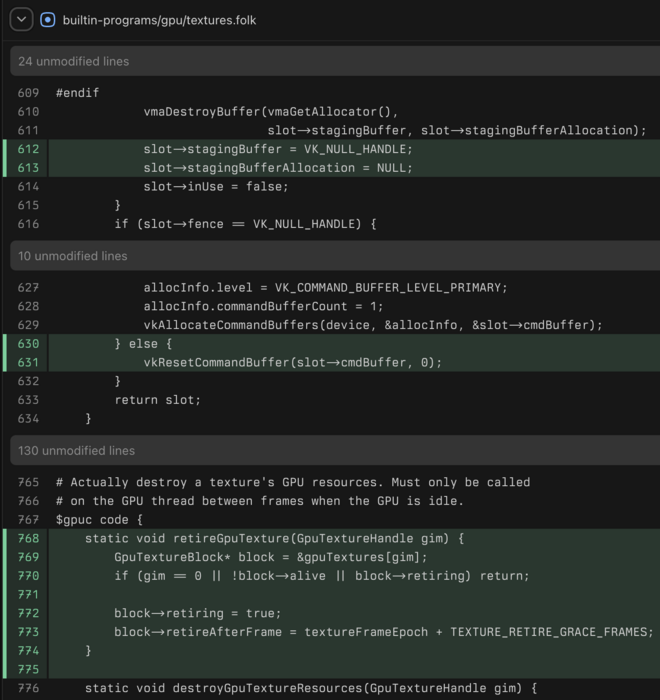Select line number 766
The width and height of the screenshot is (660, 700).
click(x=28, y=501)
